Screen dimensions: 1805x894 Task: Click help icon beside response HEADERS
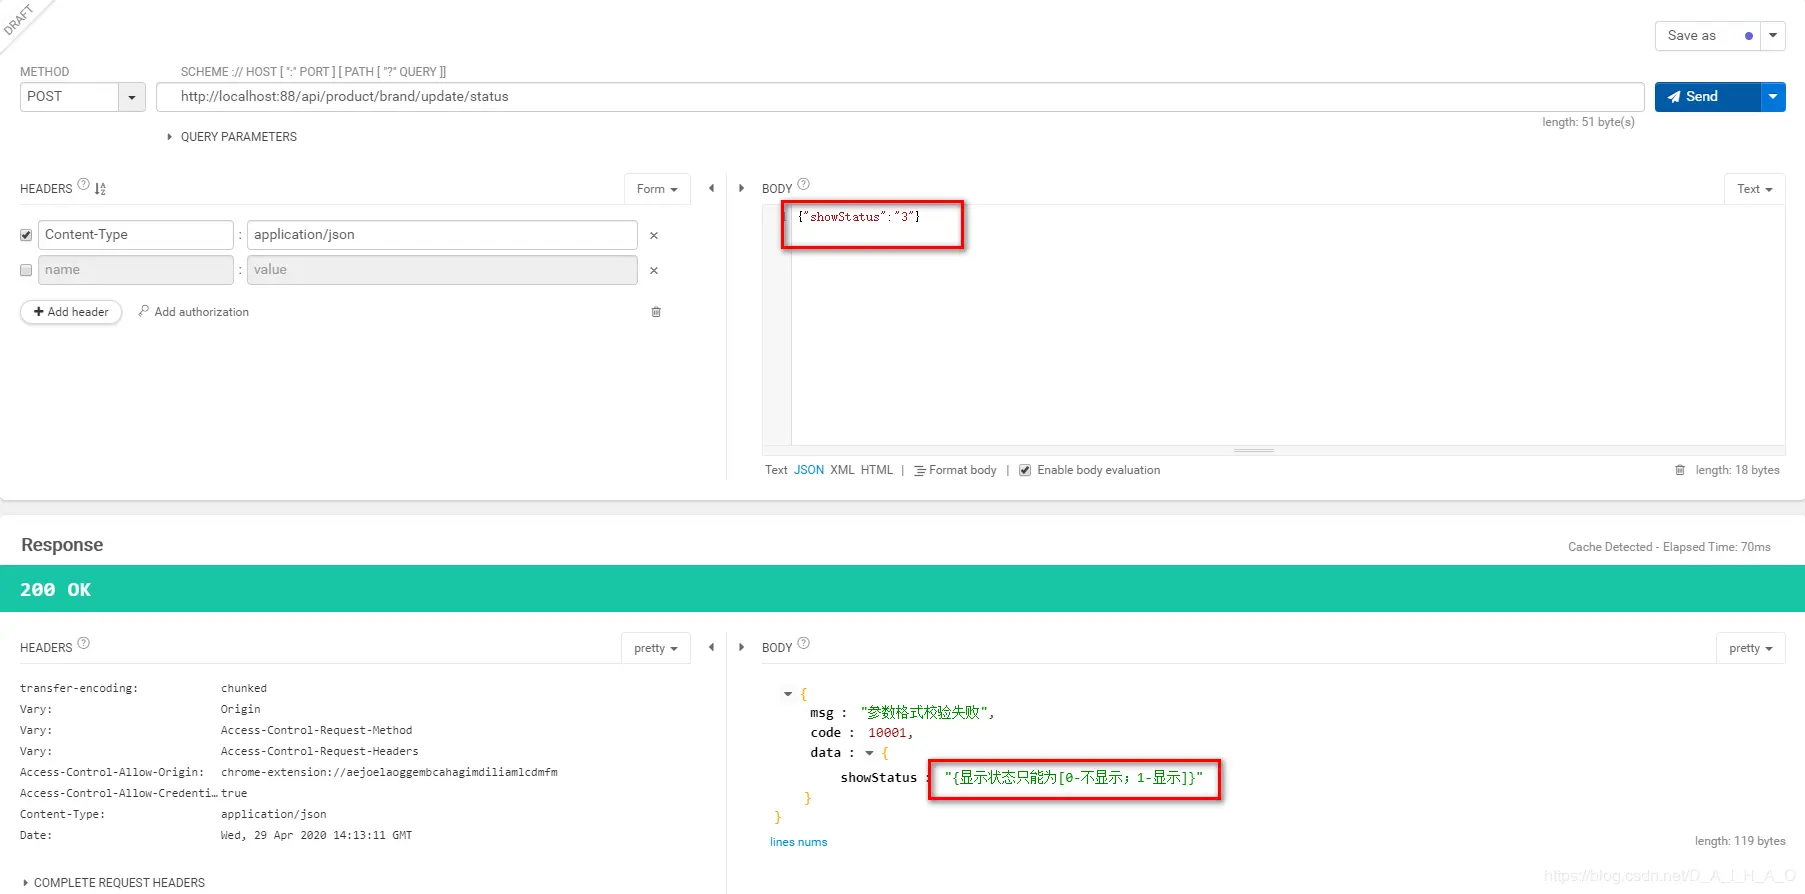(x=84, y=643)
